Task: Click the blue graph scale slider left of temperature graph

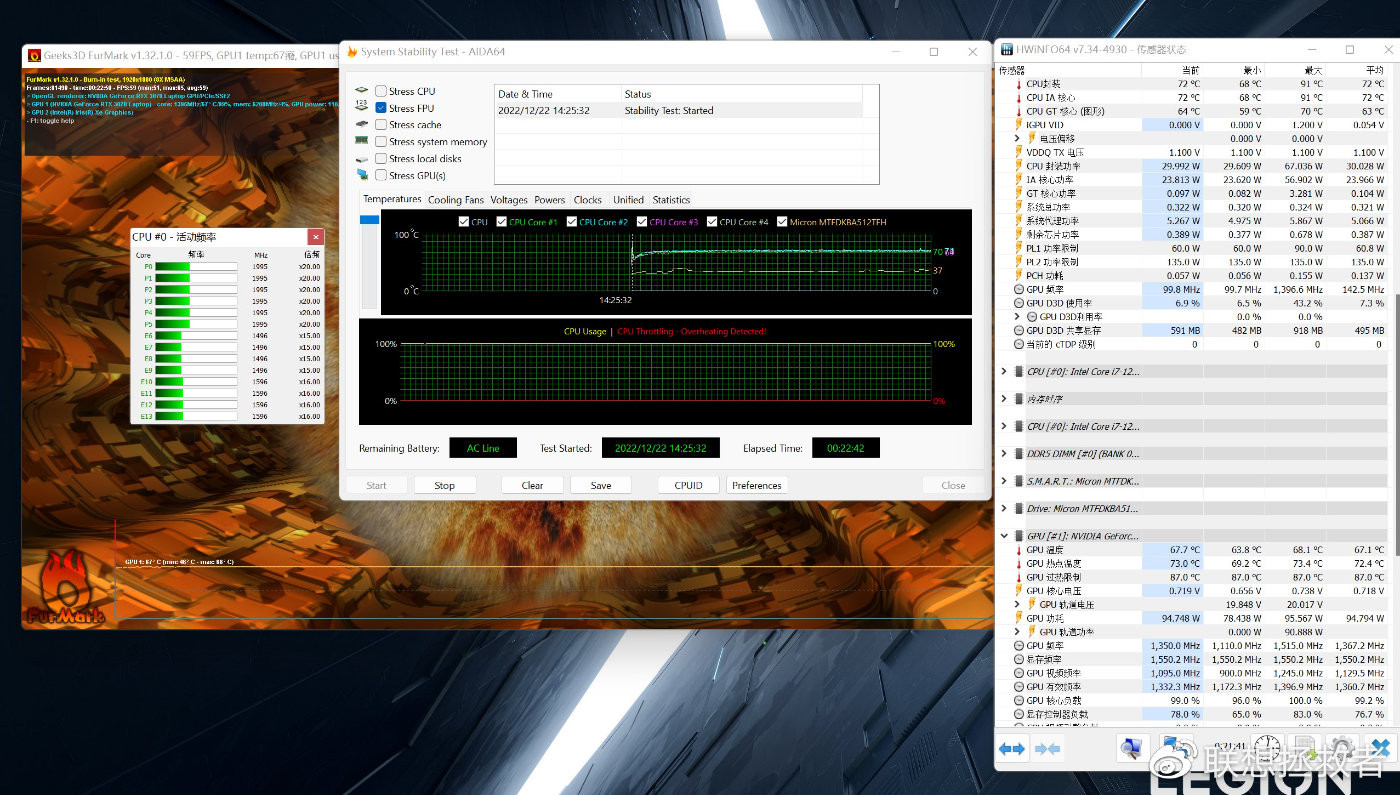Action: click(369, 219)
